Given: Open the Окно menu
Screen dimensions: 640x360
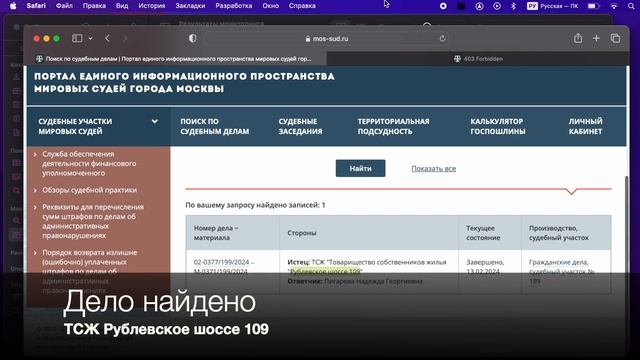Looking at the screenshot, I should click(x=271, y=6).
